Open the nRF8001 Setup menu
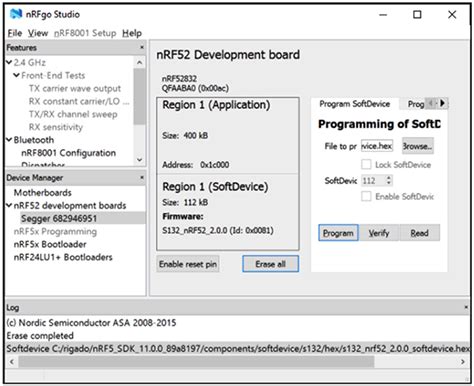The image size is (474, 386). tap(85, 33)
